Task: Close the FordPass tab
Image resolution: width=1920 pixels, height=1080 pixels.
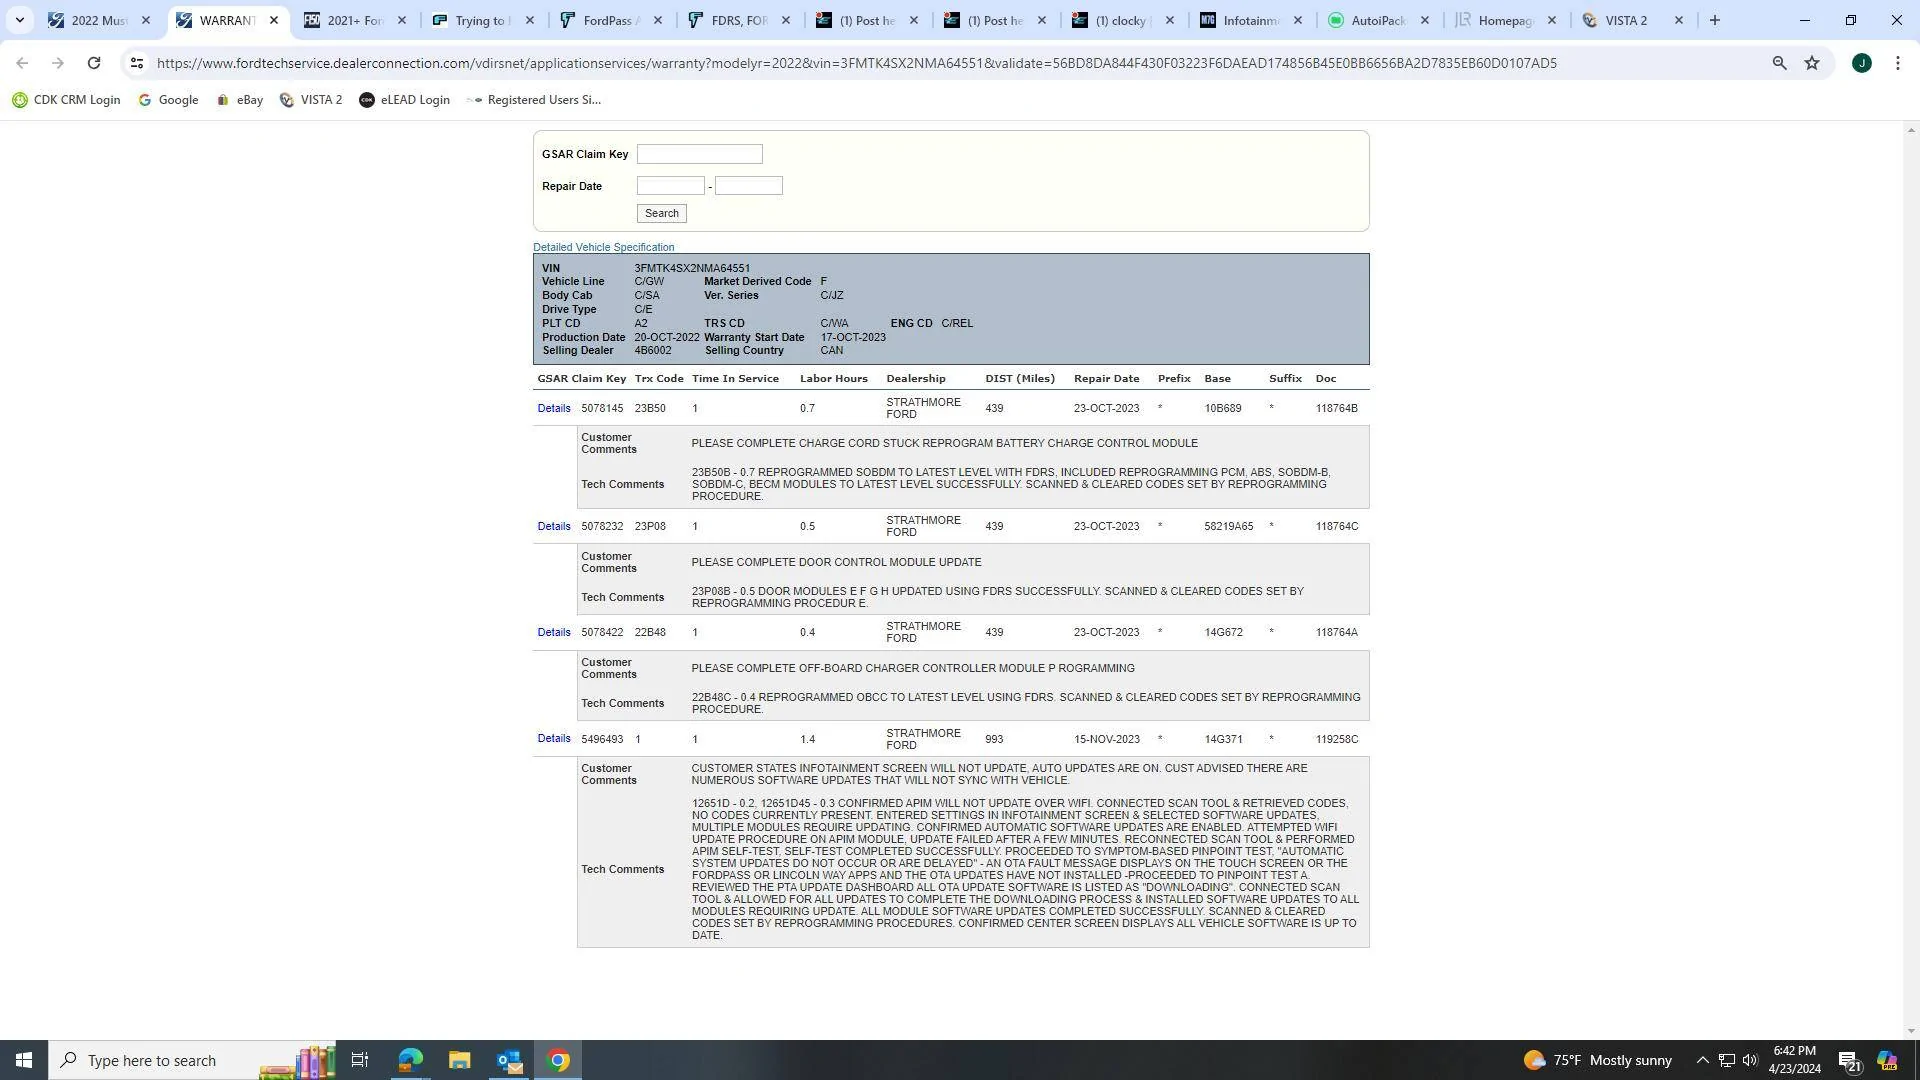Action: tap(658, 20)
